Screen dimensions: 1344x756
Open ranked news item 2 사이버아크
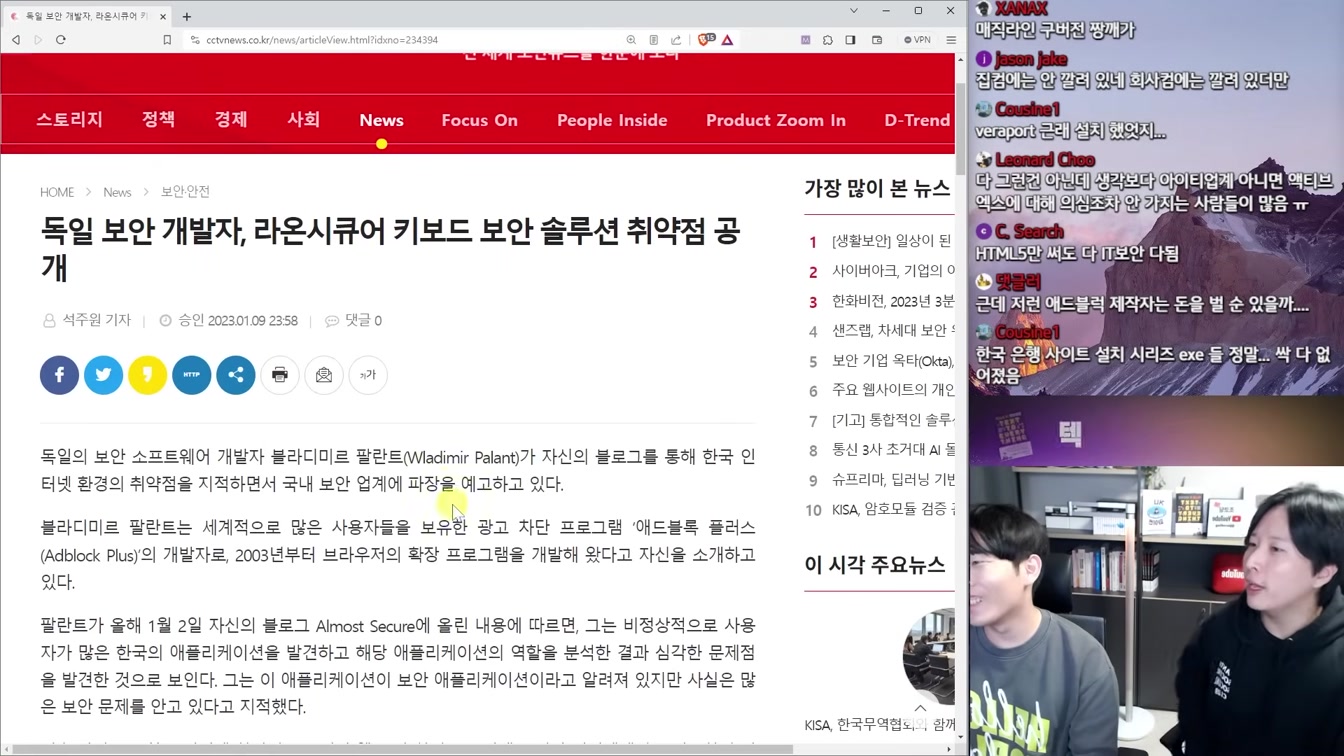point(881,271)
